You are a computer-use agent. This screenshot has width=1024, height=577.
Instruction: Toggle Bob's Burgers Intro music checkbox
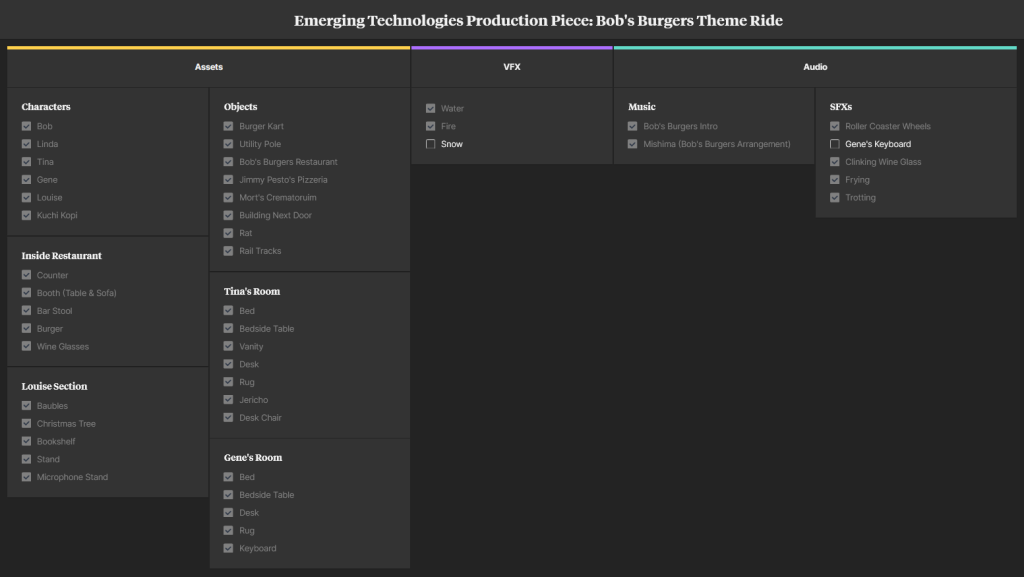633,126
